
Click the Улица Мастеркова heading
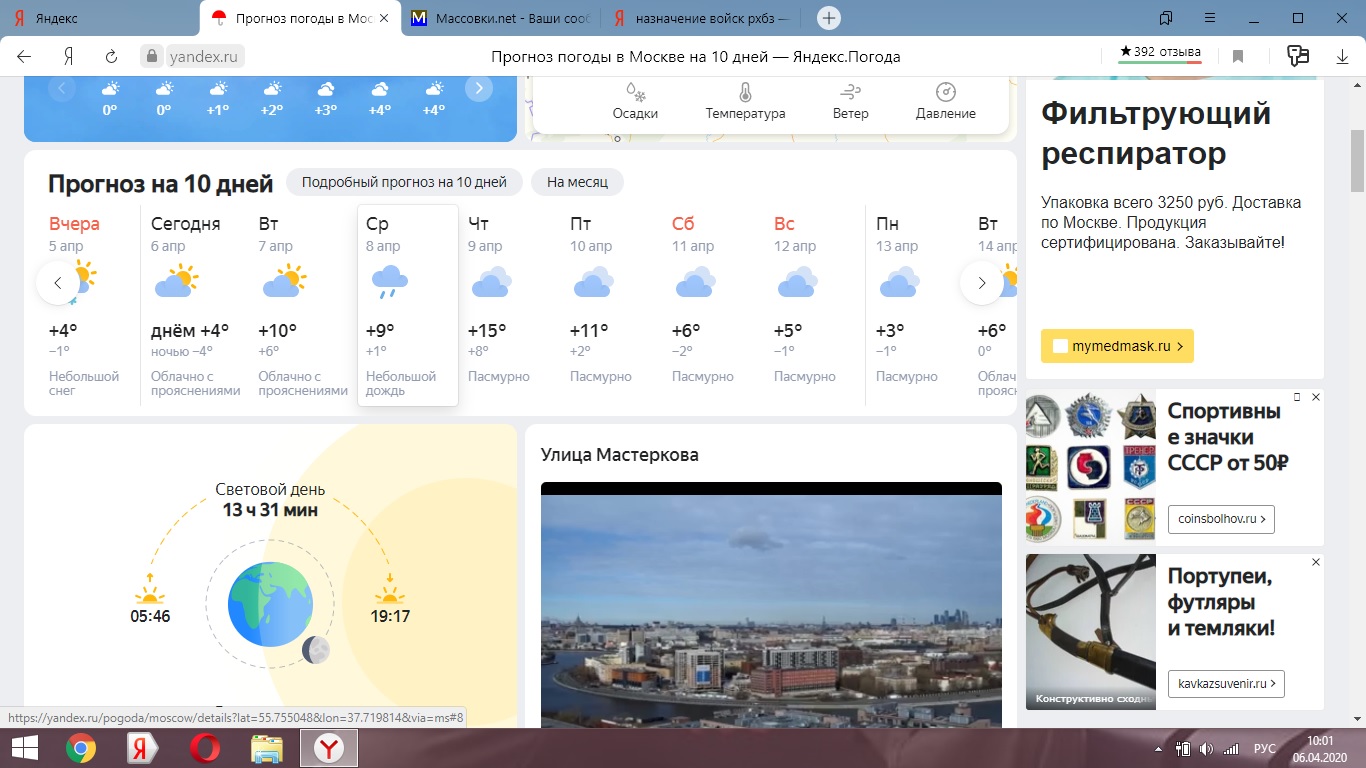click(620, 455)
